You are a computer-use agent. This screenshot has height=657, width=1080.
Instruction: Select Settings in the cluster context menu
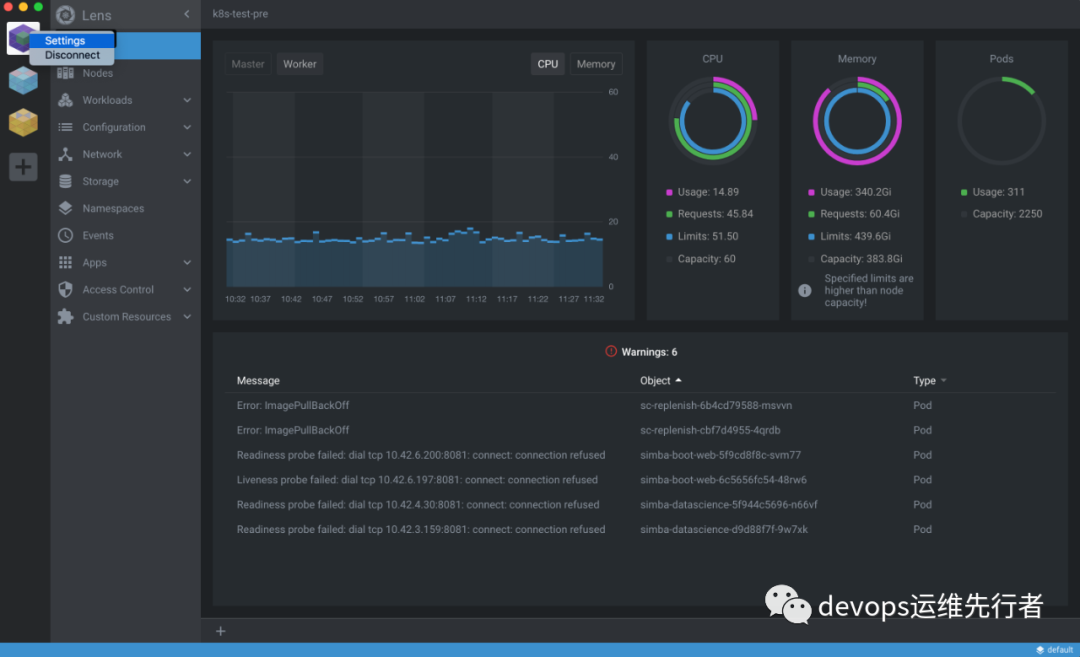[72, 41]
